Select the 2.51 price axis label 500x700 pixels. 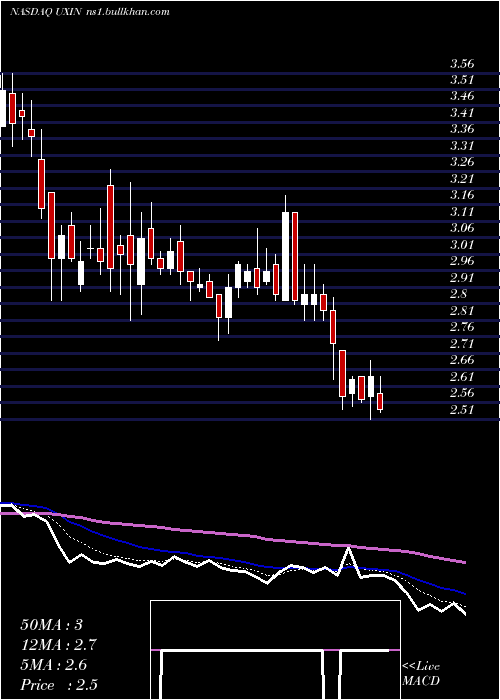462,409
